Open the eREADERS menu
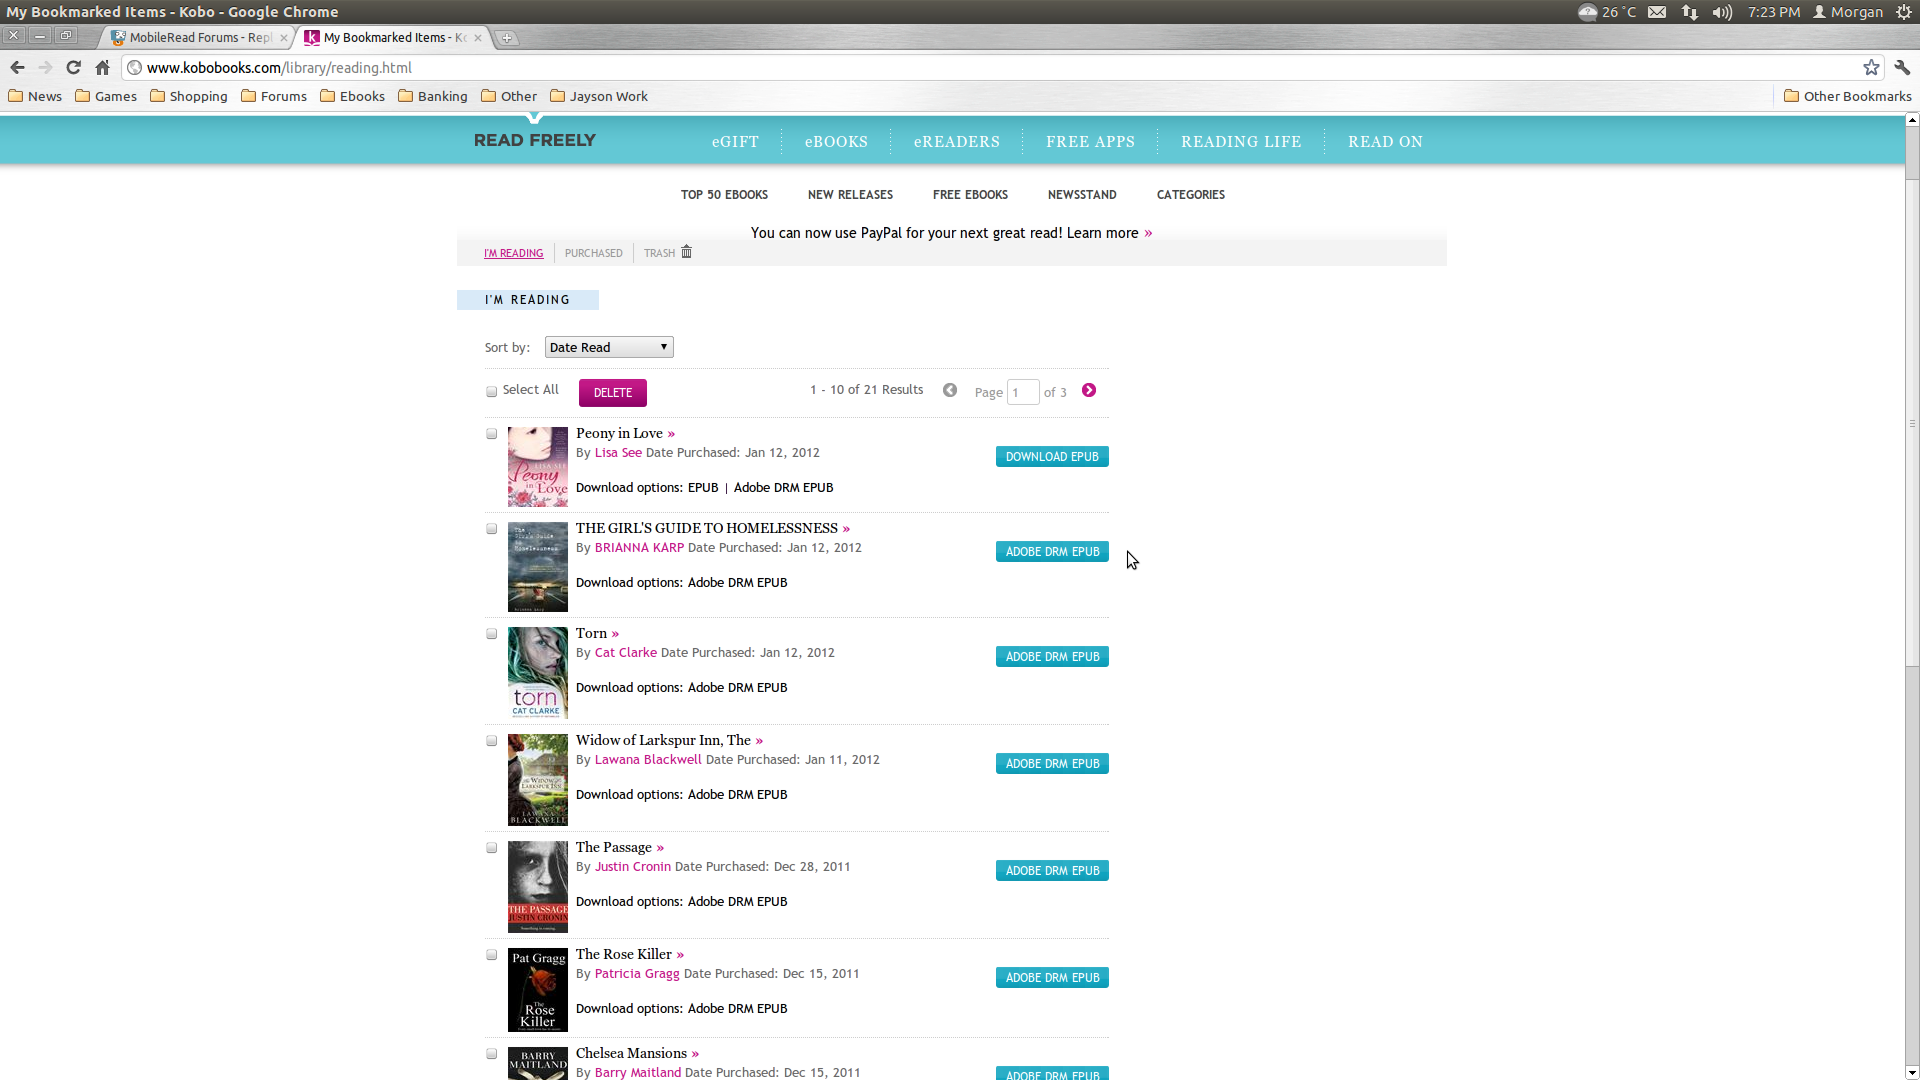1920x1080 pixels. (x=956, y=142)
